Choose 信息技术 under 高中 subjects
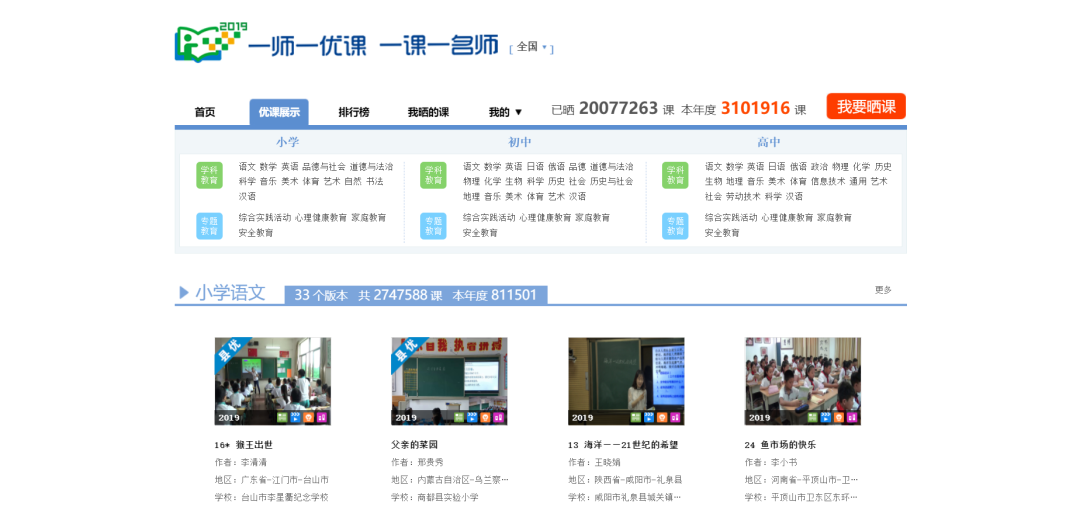The image size is (1080, 510). pyautogui.click(x=827, y=181)
